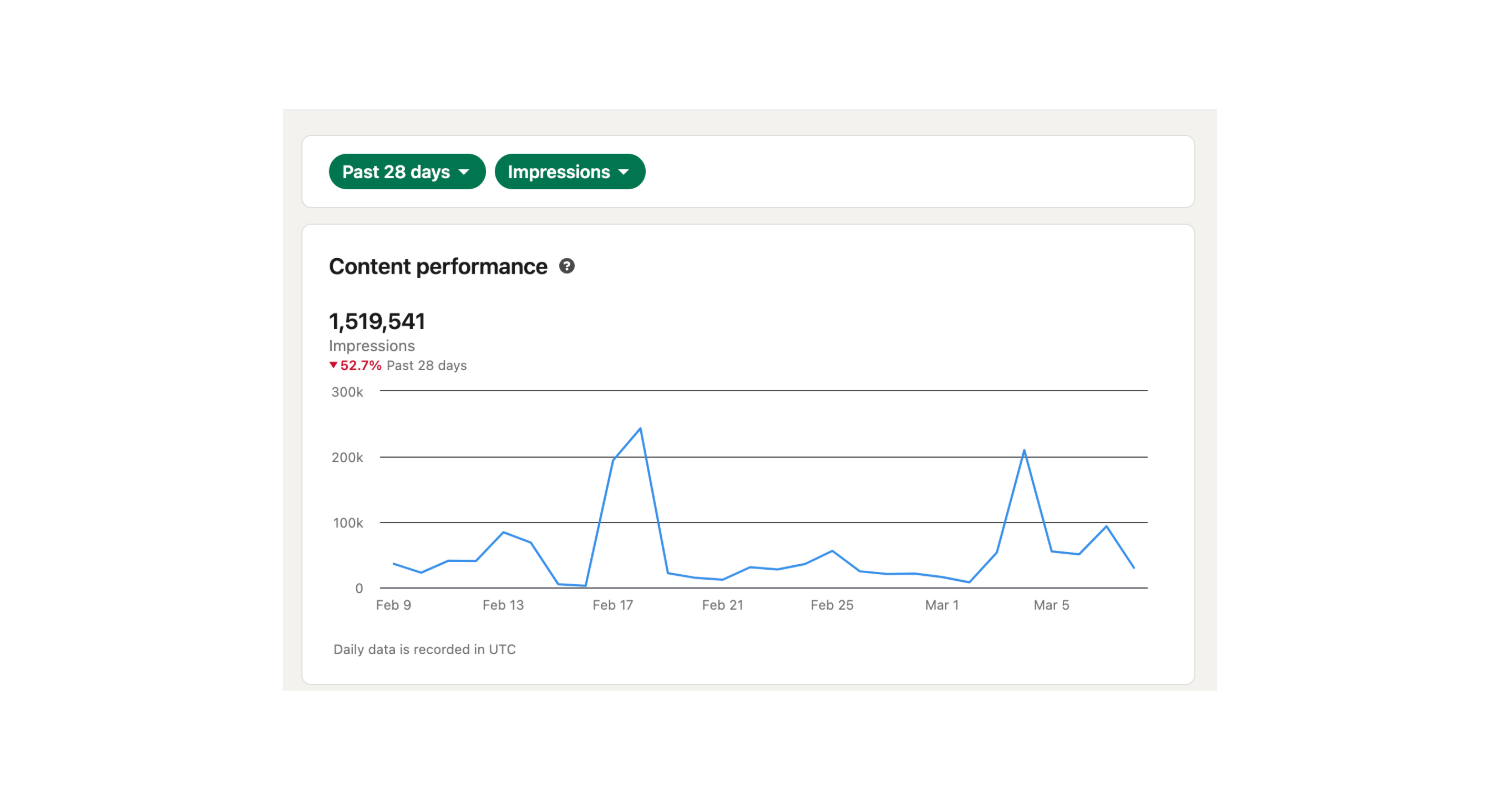Screen dimensions: 1500x800
Task: Select the chart peak near Mar 4
Action: tap(1024, 450)
